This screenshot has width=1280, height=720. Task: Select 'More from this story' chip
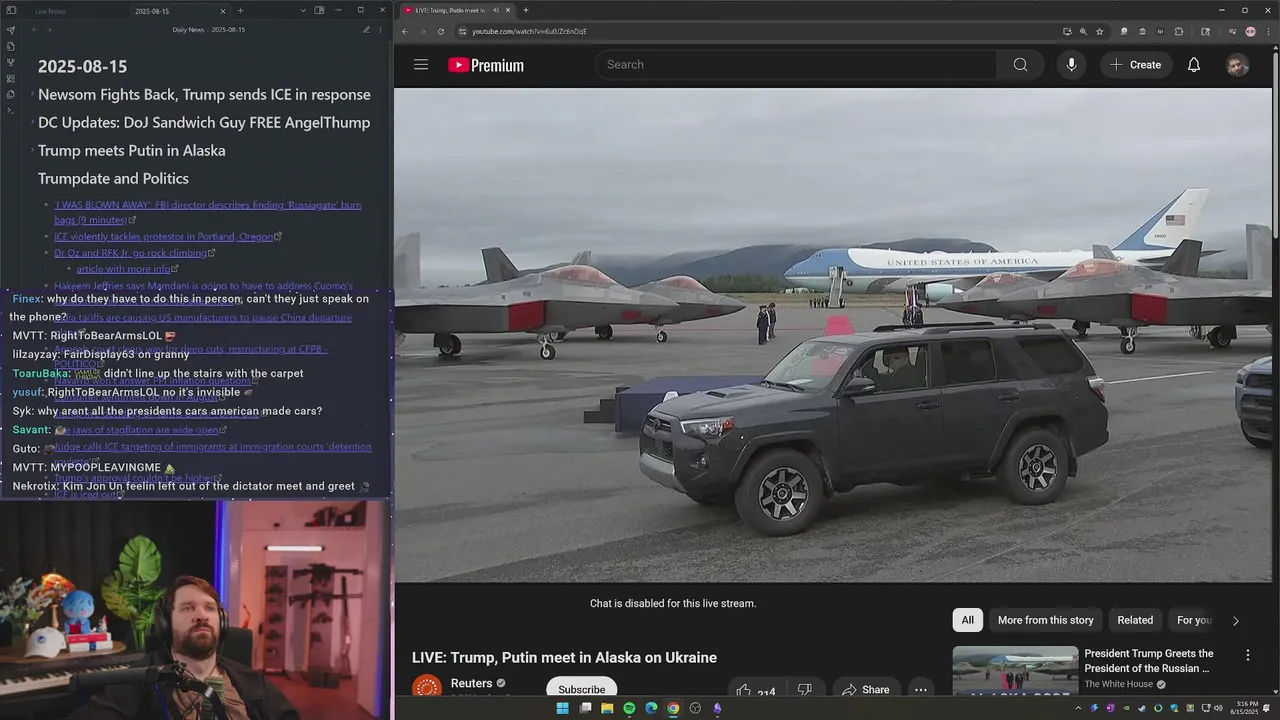click(1045, 620)
